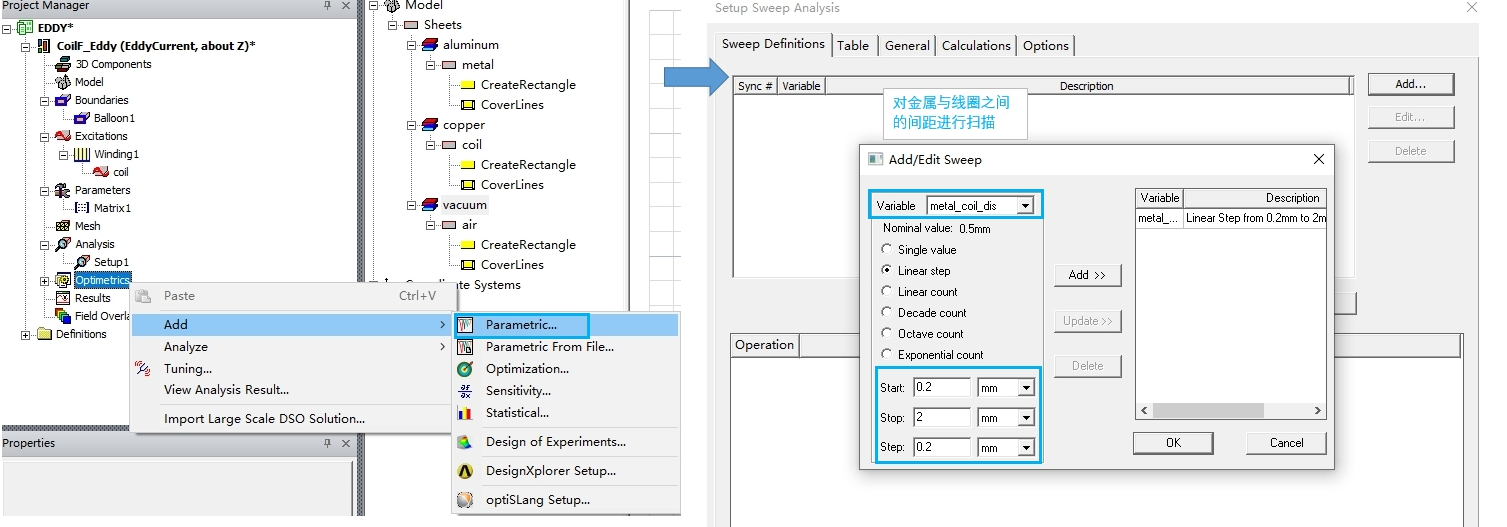Open the Variable dropdown metal_coil_dis
This screenshot has height=527, width=1507.
(x=1024, y=206)
